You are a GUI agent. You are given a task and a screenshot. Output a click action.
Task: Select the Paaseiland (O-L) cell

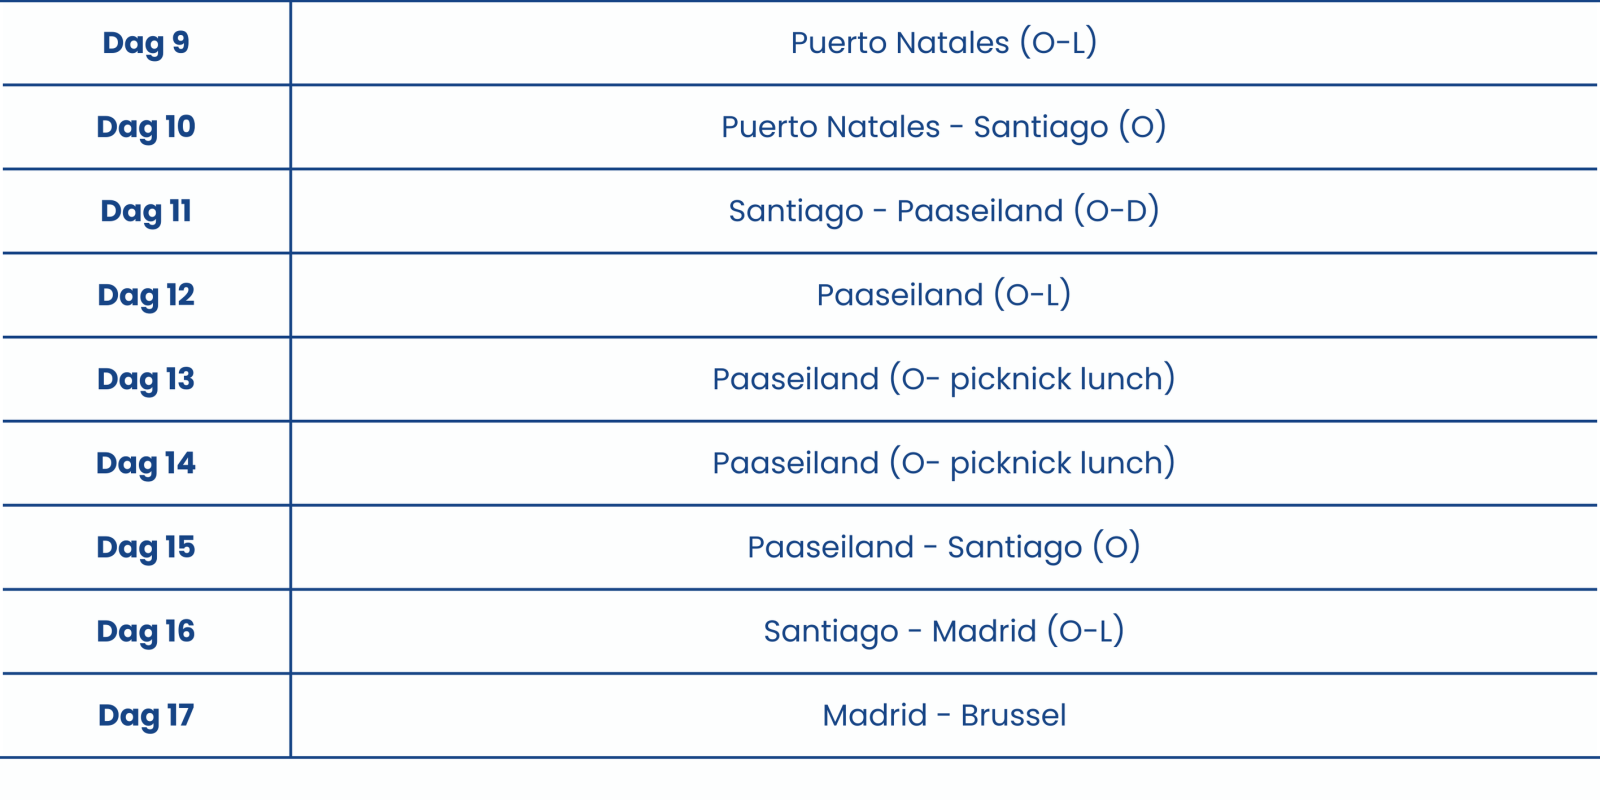(x=943, y=295)
